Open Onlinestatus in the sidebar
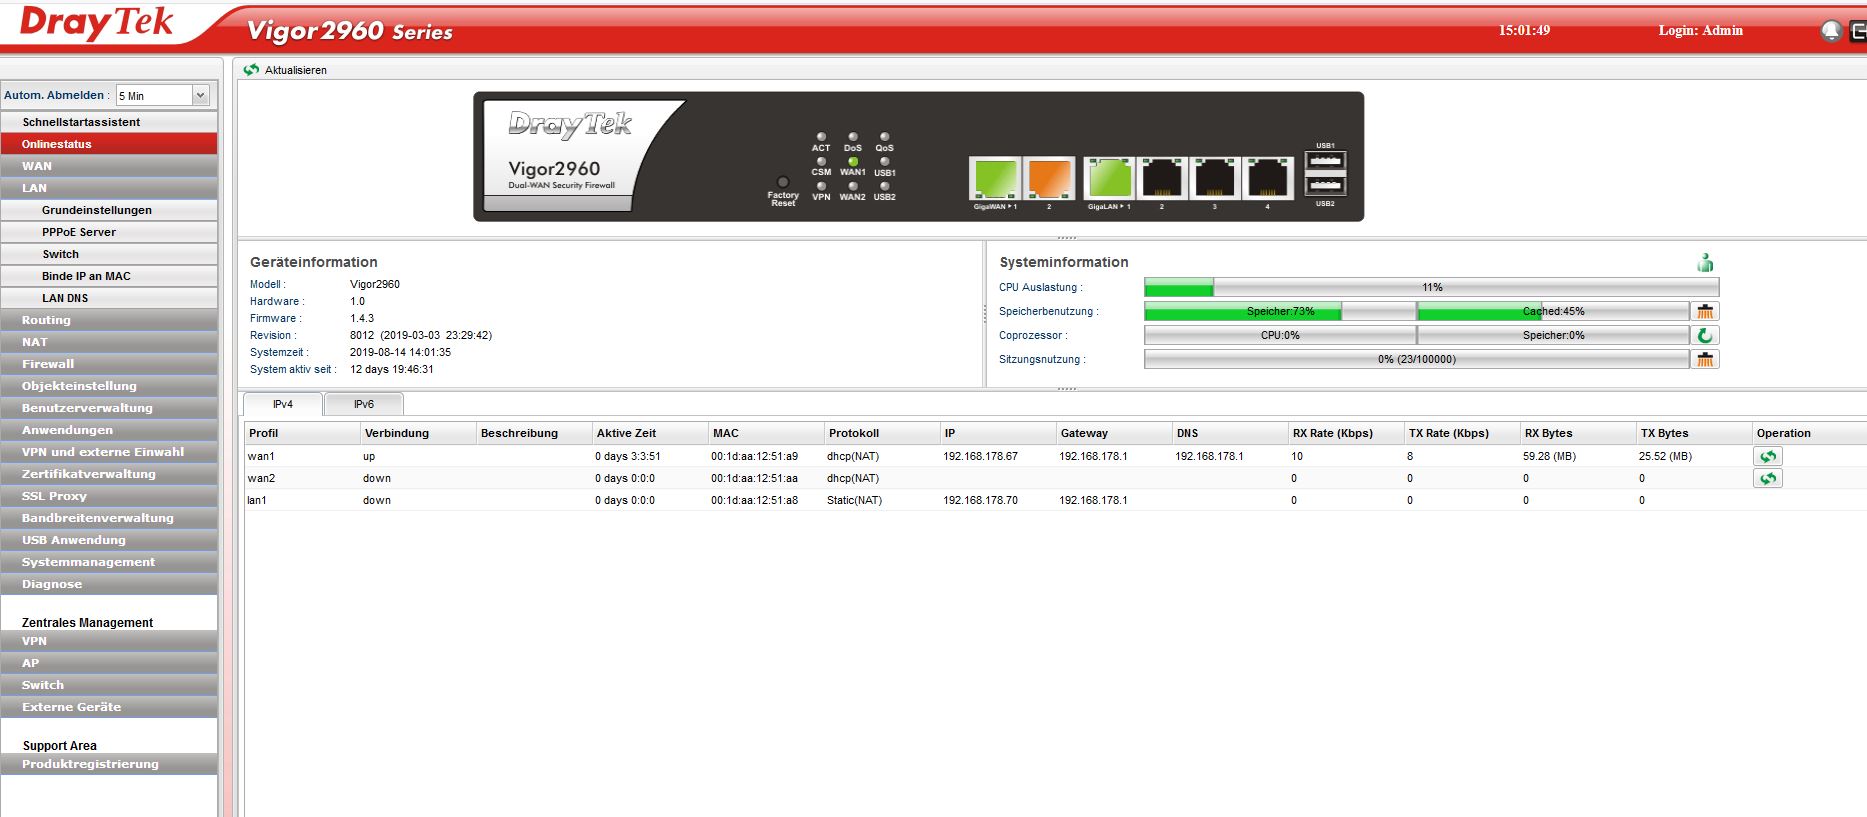This screenshot has width=1867, height=817. 109,144
